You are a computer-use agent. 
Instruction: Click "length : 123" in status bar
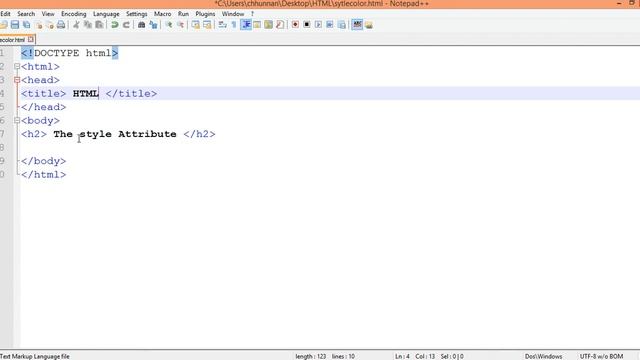pyautogui.click(x=311, y=356)
